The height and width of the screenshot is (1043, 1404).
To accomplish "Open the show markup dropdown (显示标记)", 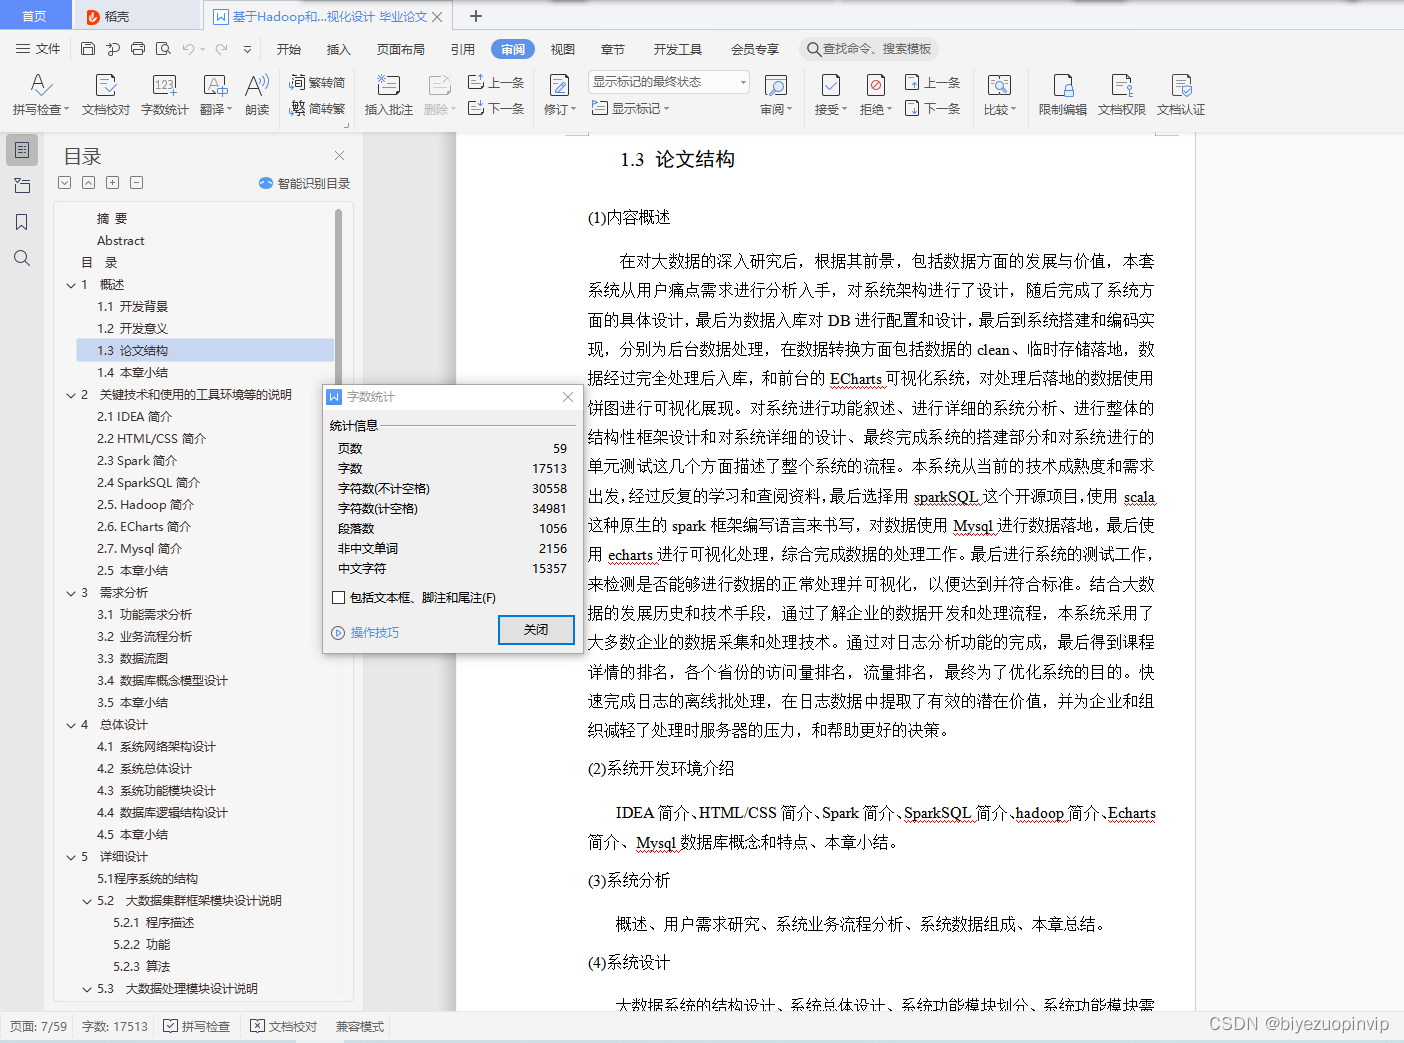I will pos(630,108).
